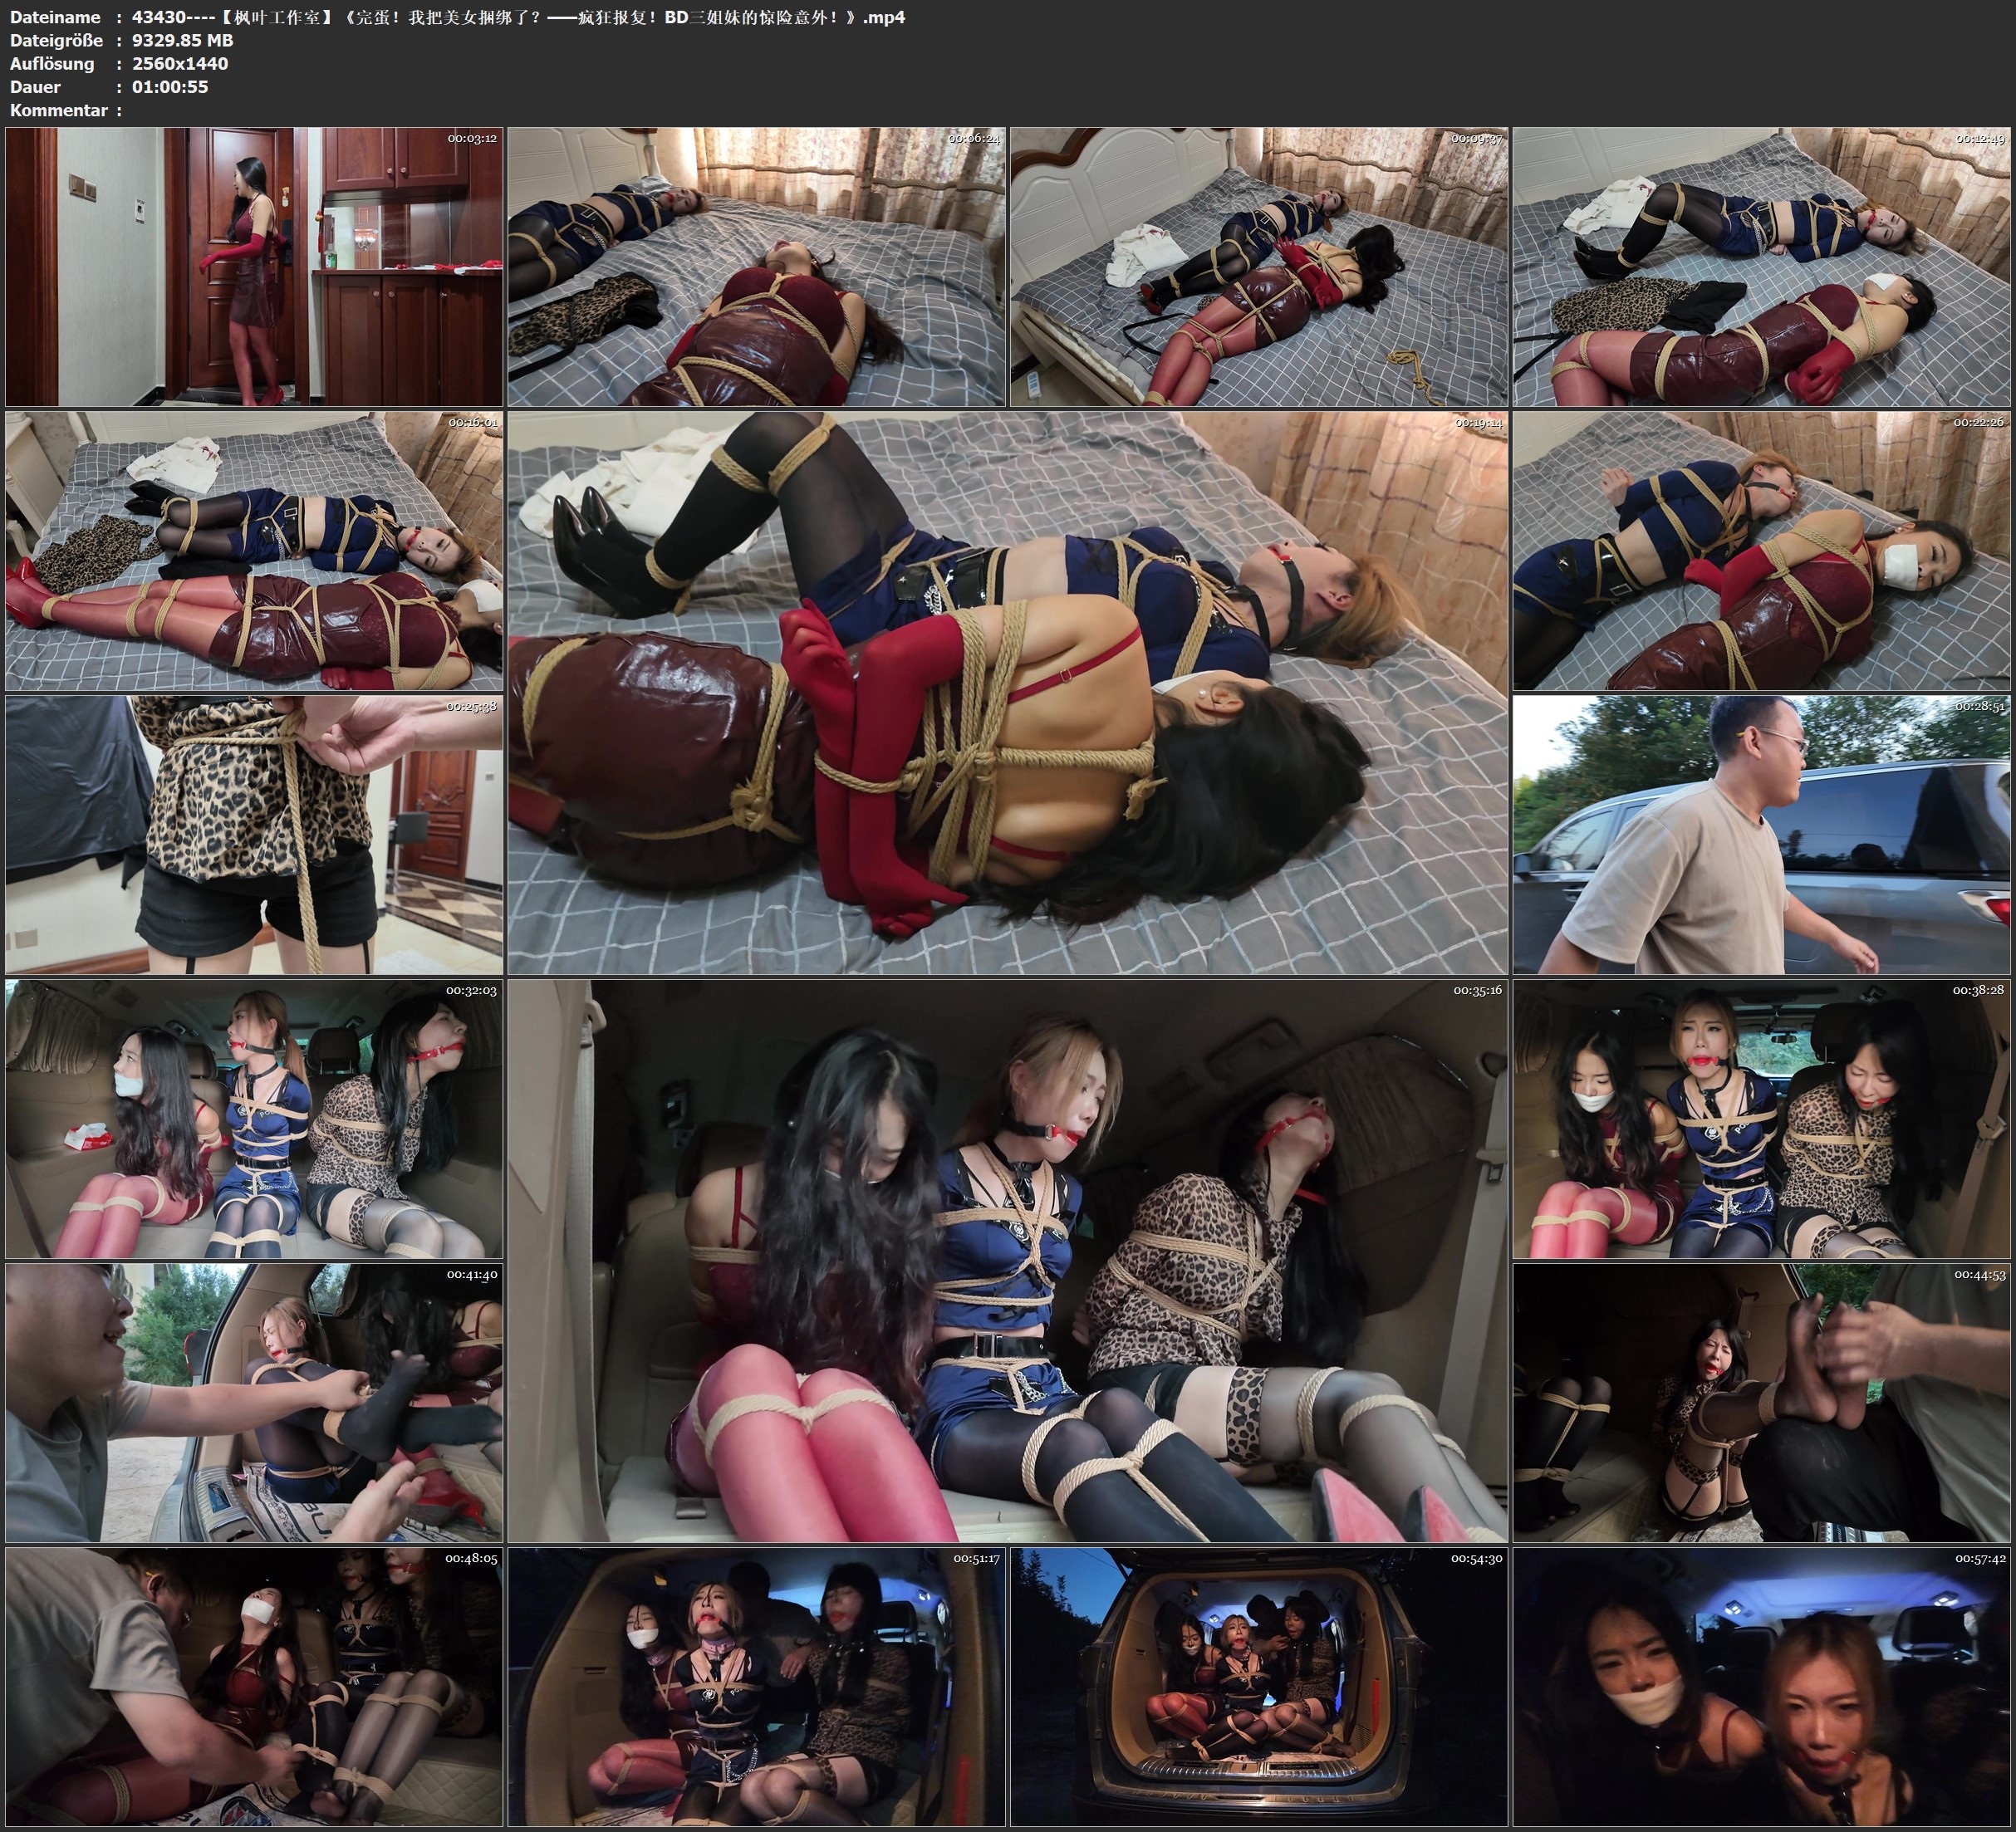Click the thumbnail timestamped 00:22:26
Image resolution: width=2016 pixels, height=1832 pixels.
click(x=1761, y=550)
